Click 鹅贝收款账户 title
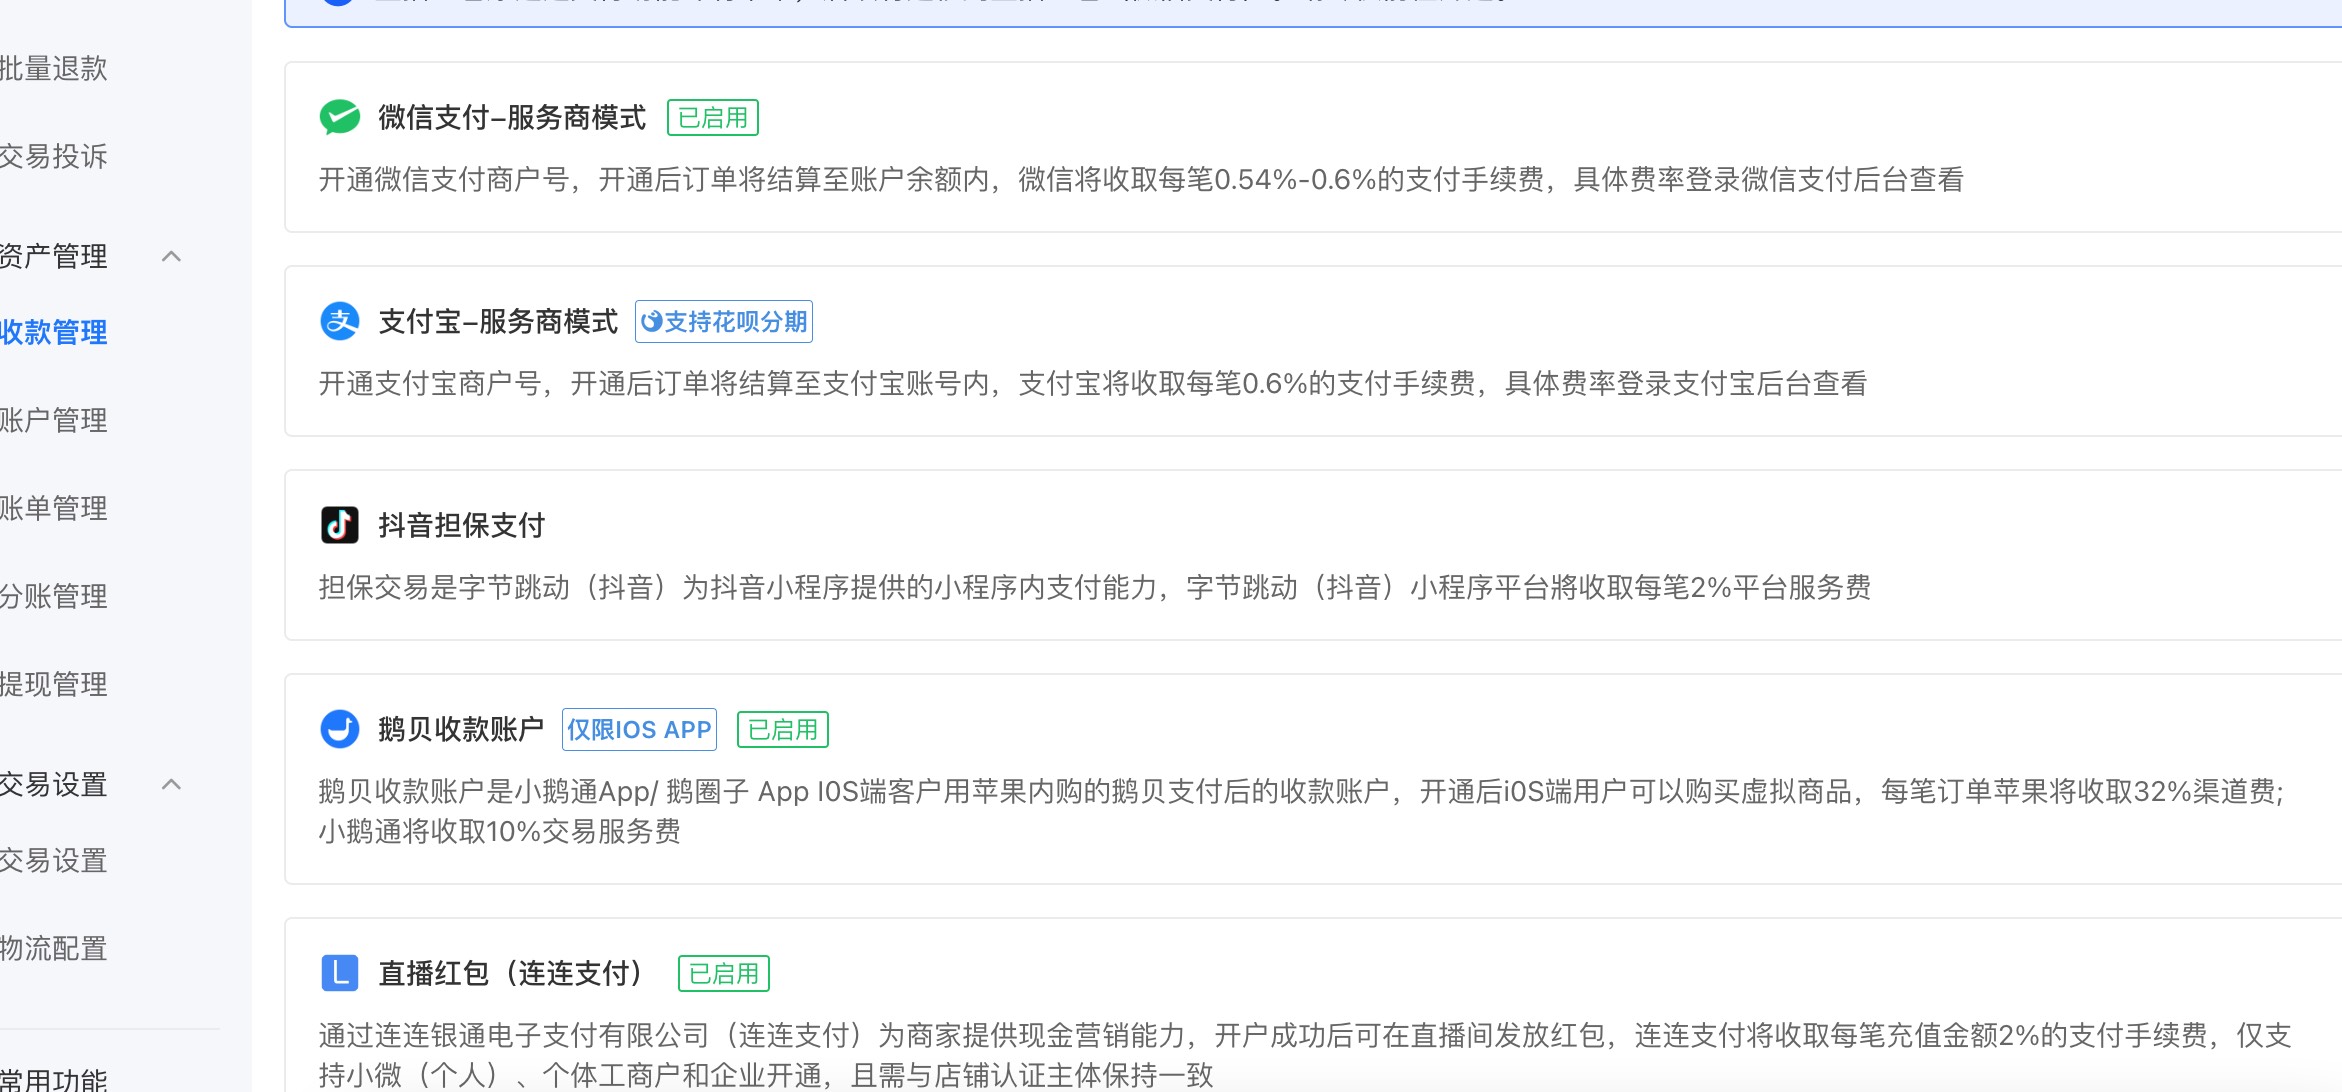2342x1092 pixels. pyautogui.click(x=461, y=730)
